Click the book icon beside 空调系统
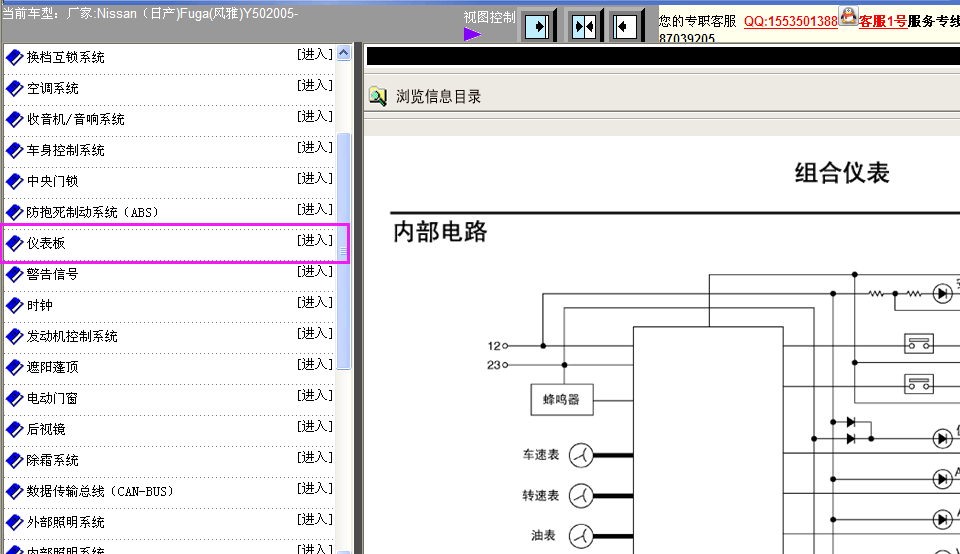The width and height of the screenshot is (960, 554). click(14, 89)
